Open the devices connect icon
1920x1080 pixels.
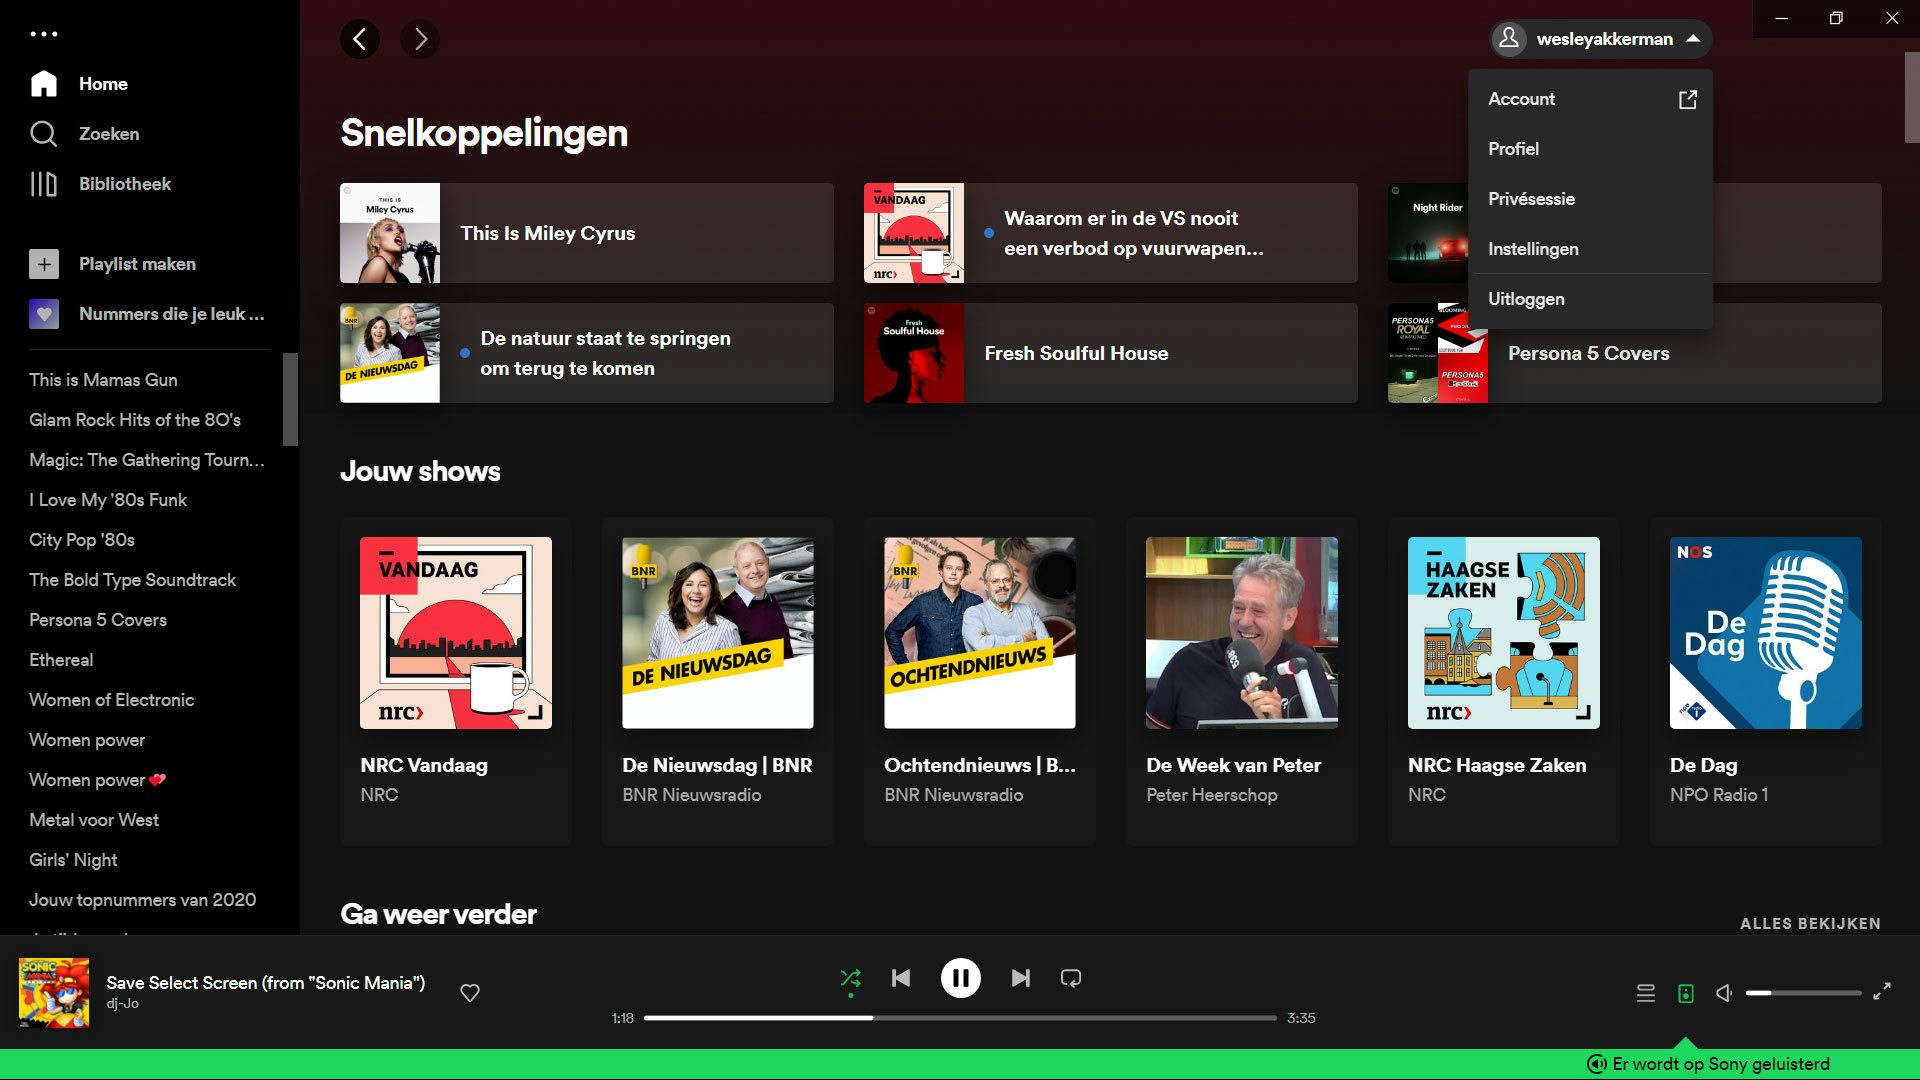[1685, 993]
